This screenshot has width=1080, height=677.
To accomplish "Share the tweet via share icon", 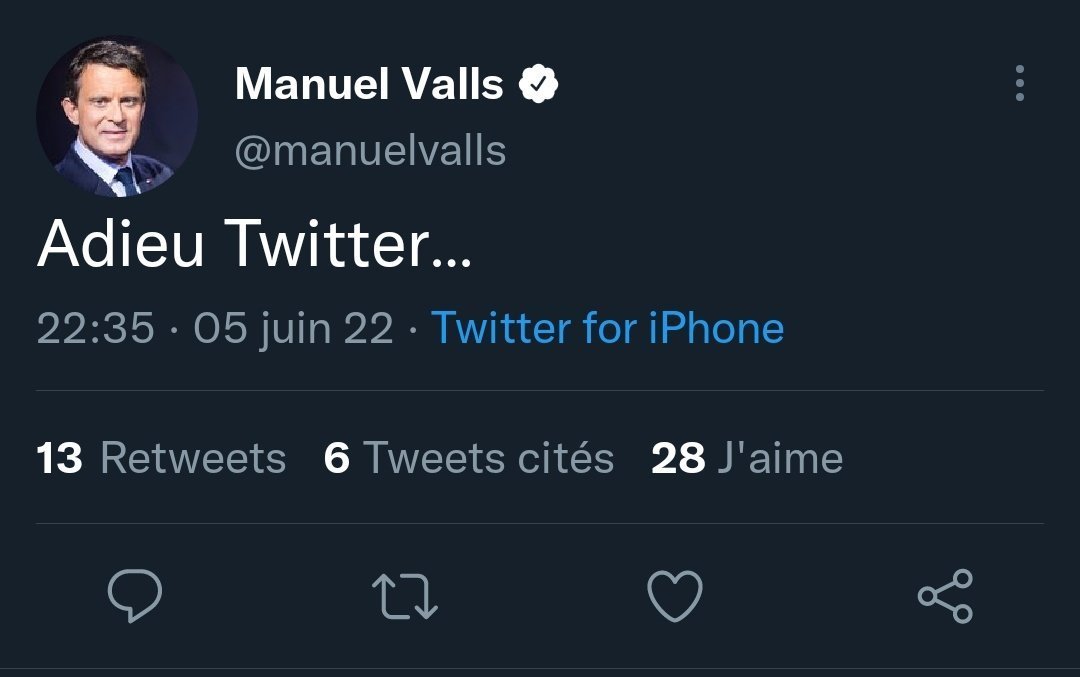I will (x=945, y=597).
